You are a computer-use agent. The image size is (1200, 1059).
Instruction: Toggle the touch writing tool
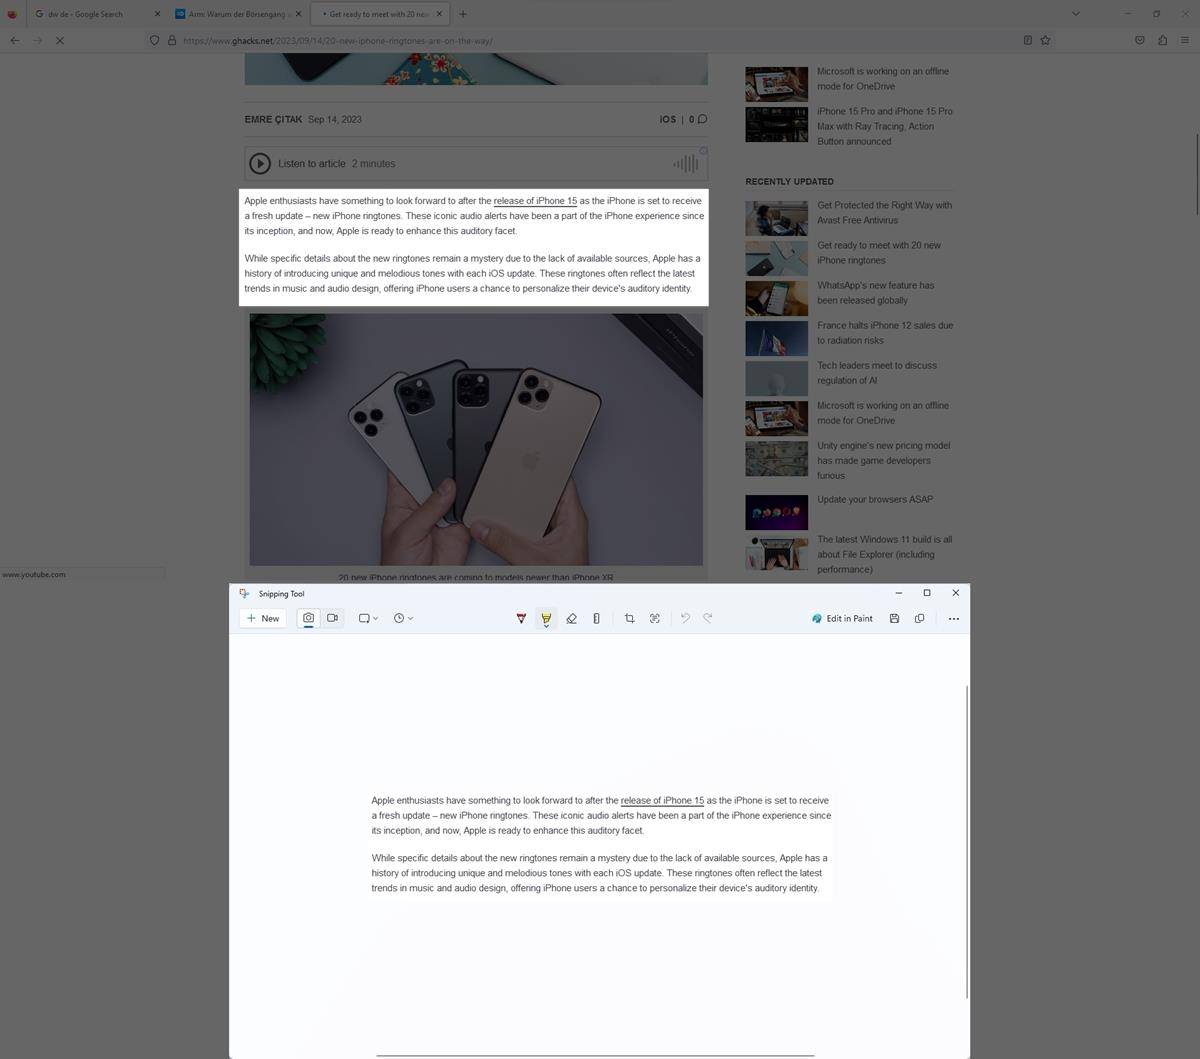click(596, 618)
